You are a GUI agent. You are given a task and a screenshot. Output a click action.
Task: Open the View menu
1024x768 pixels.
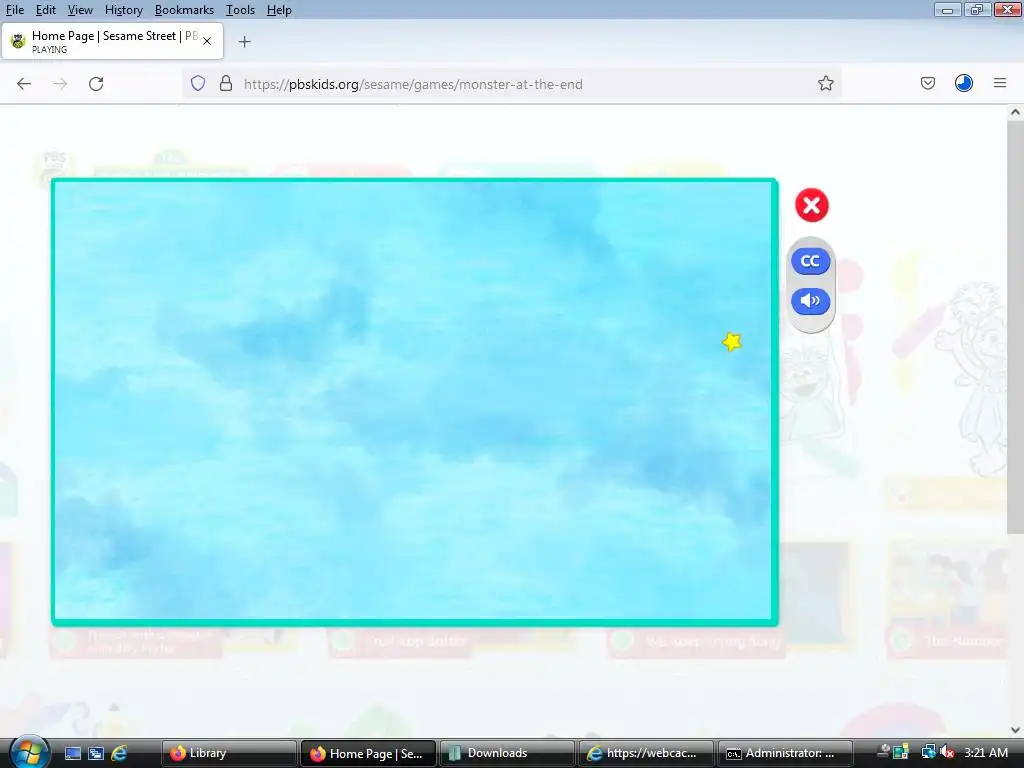click(80, 10)
